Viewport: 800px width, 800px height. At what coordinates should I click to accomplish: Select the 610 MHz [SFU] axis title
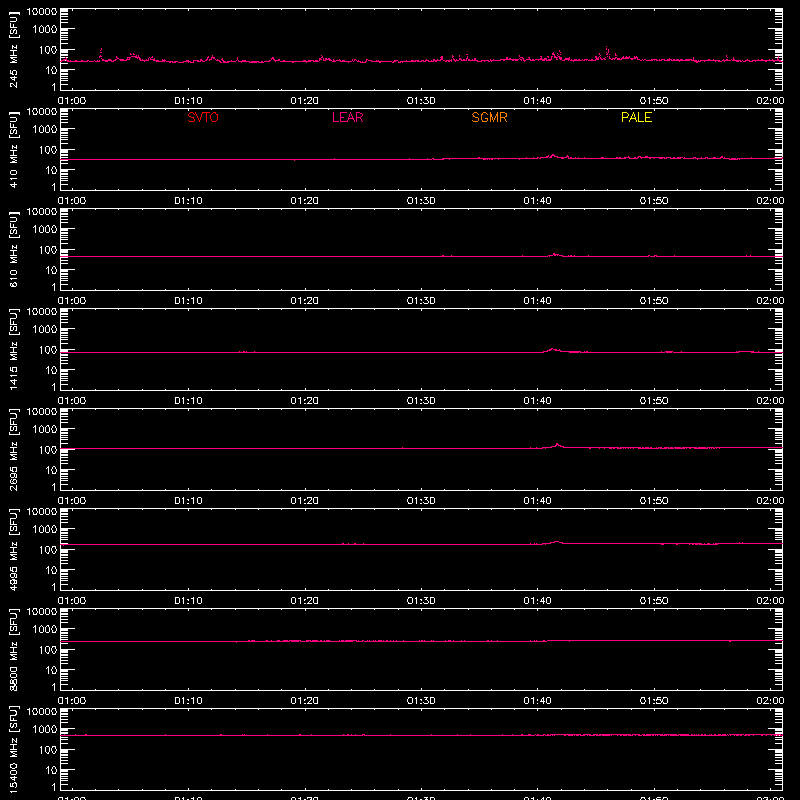(x=14, y=249)
